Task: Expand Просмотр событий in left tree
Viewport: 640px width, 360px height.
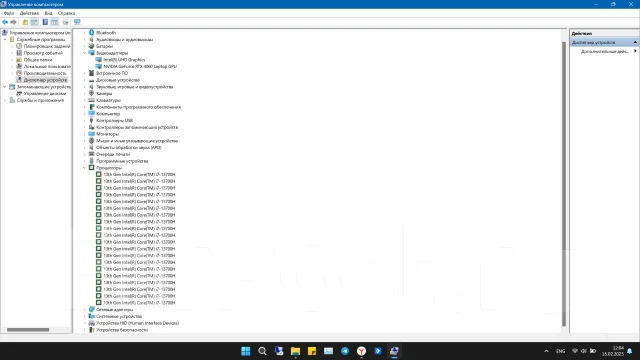Action: coord(12,53)
